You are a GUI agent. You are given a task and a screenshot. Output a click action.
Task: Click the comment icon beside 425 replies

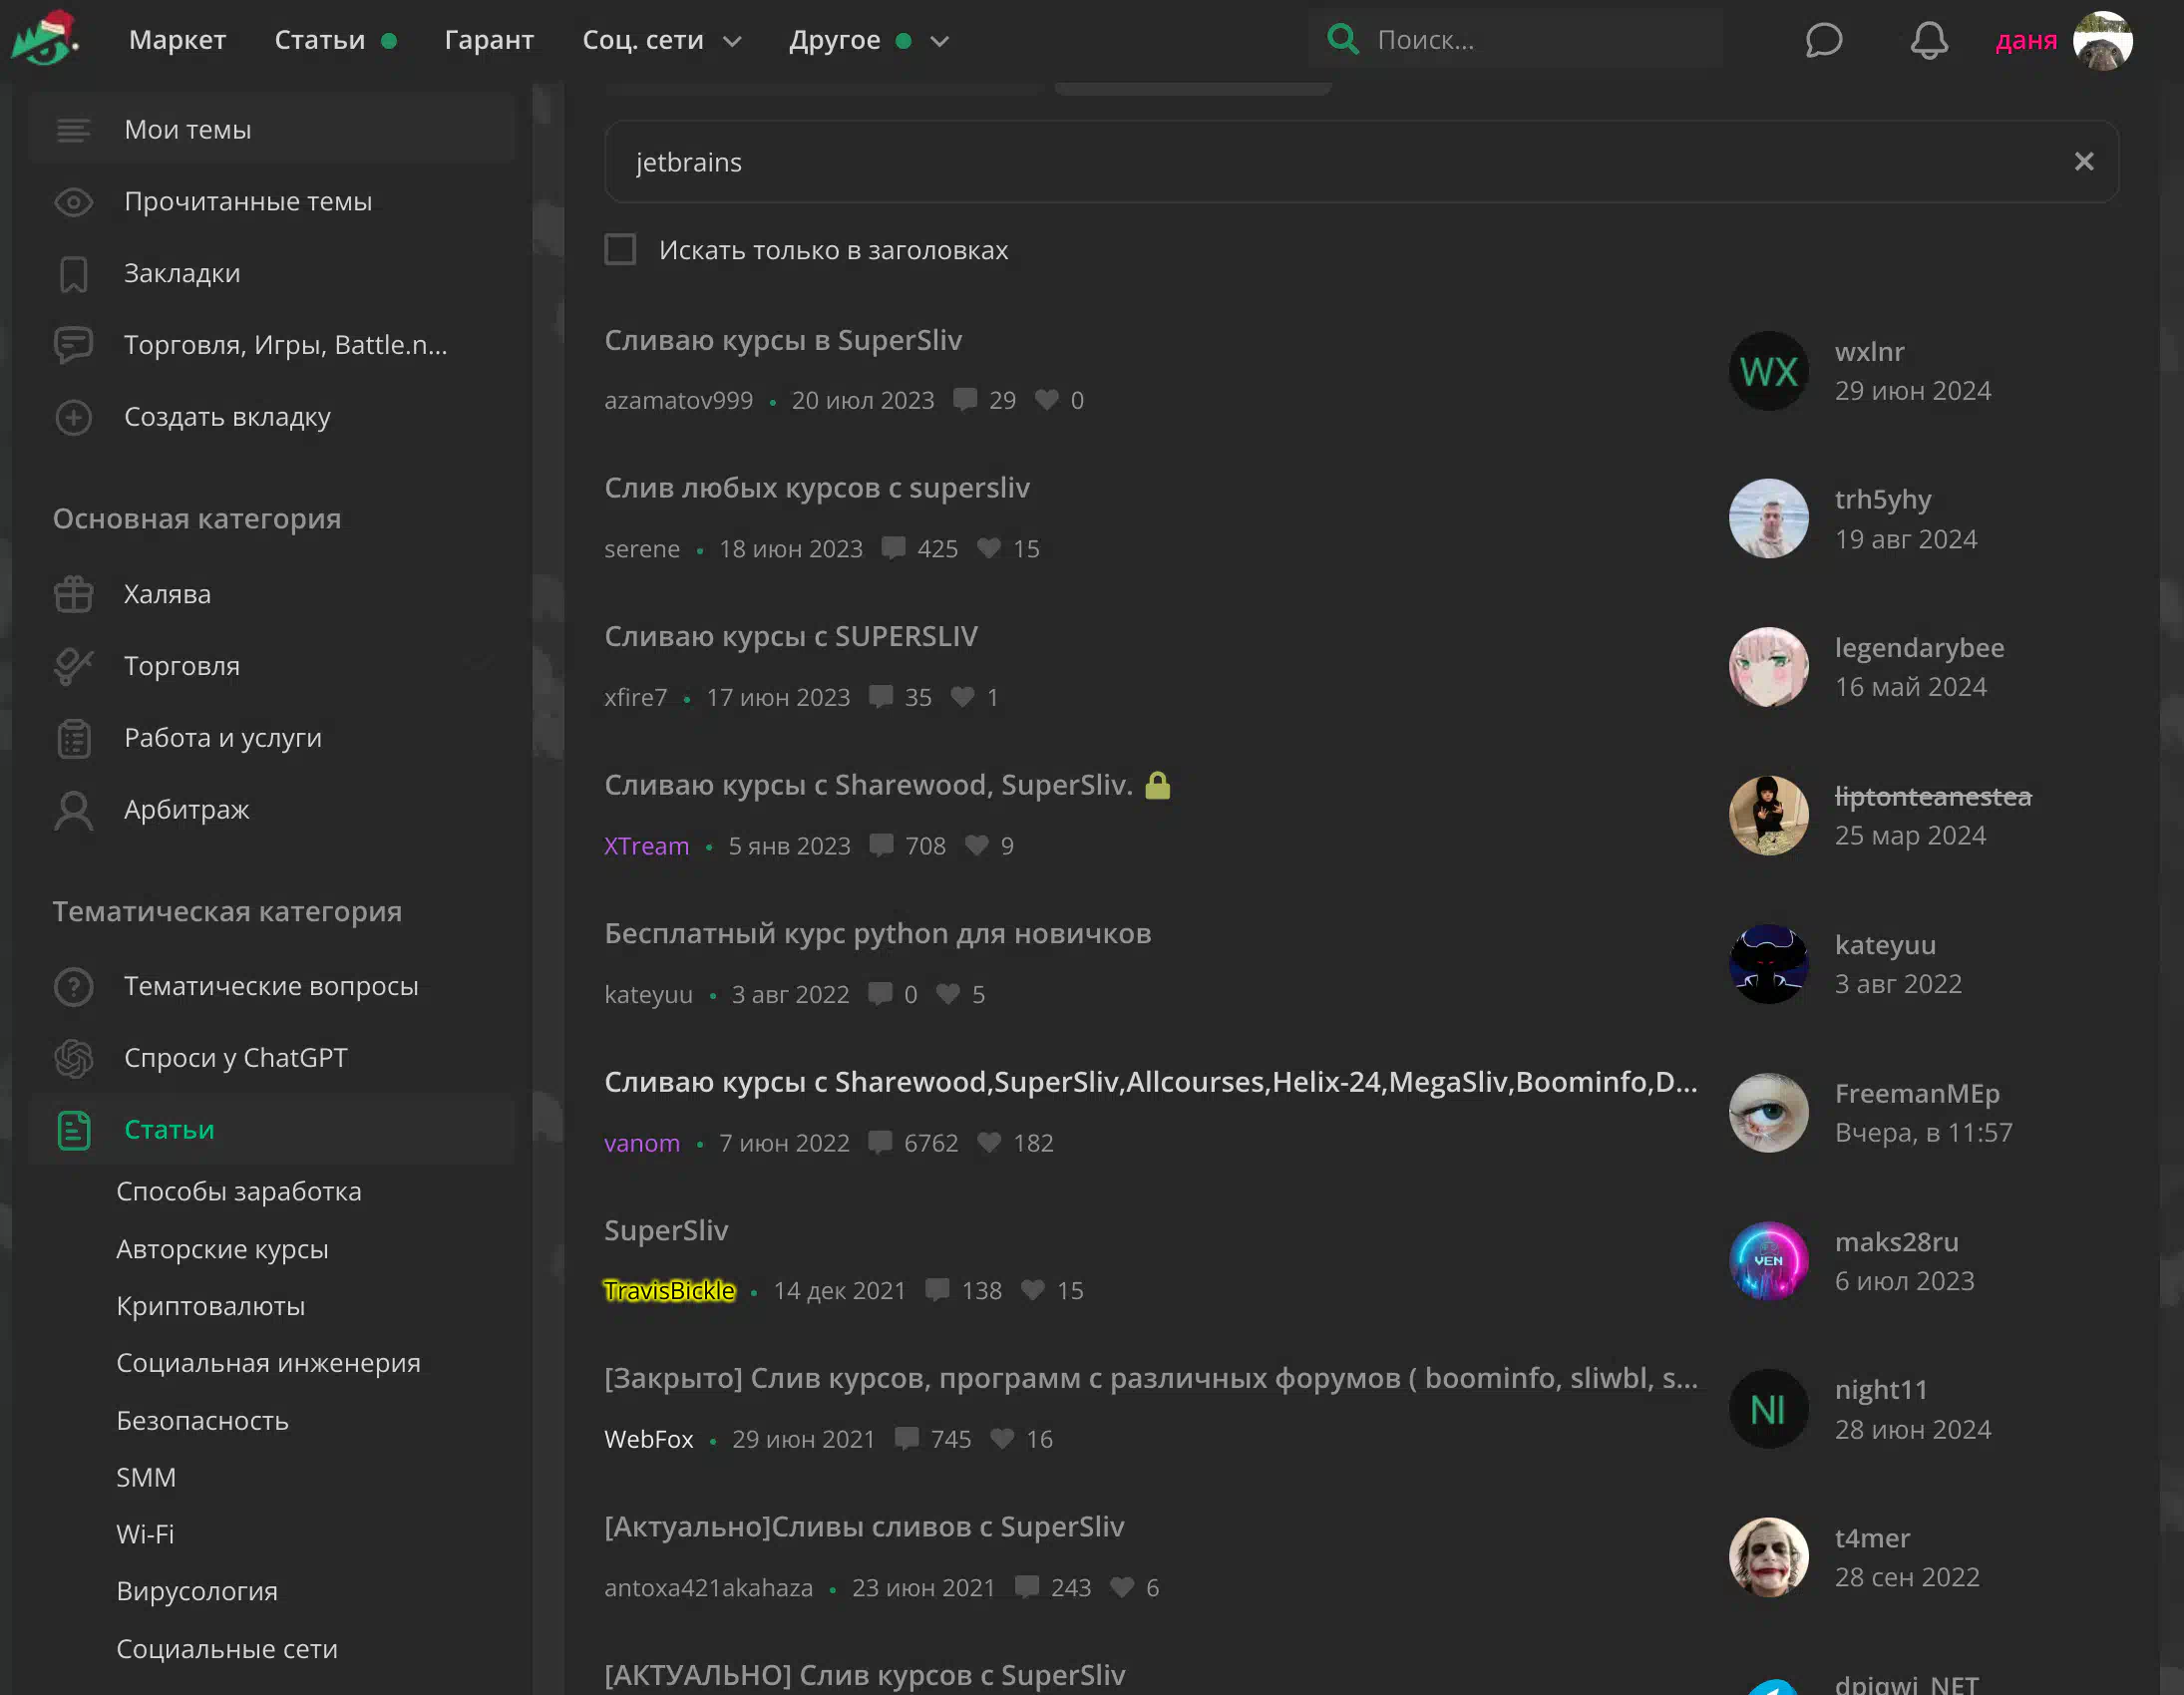point(893,548)
